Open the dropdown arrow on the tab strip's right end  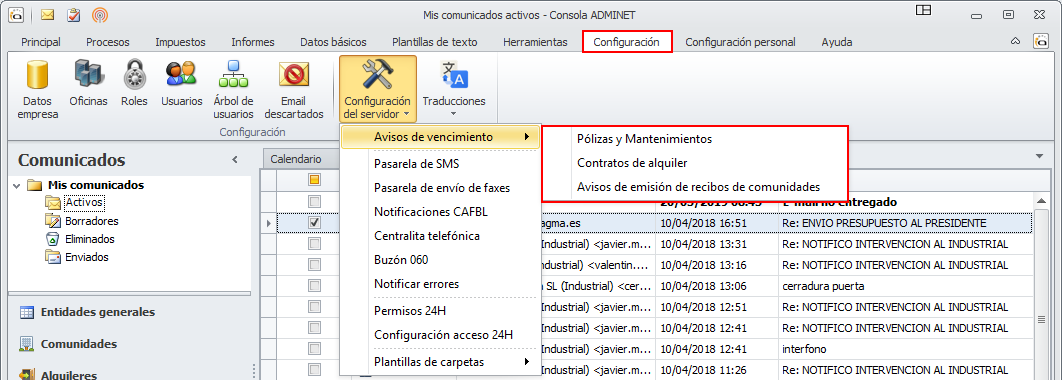(1040, 156)
